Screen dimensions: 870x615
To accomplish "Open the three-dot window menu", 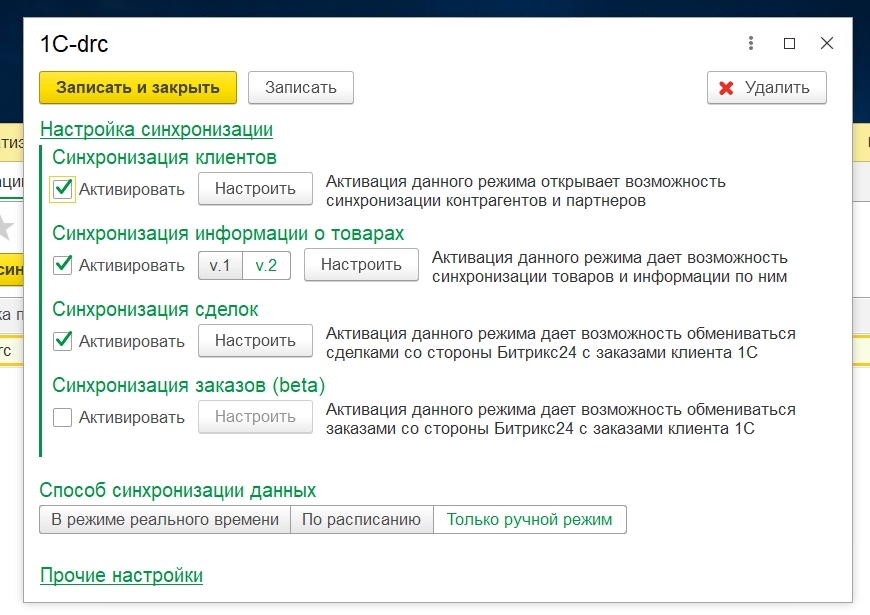I will [x=751, y=44].
